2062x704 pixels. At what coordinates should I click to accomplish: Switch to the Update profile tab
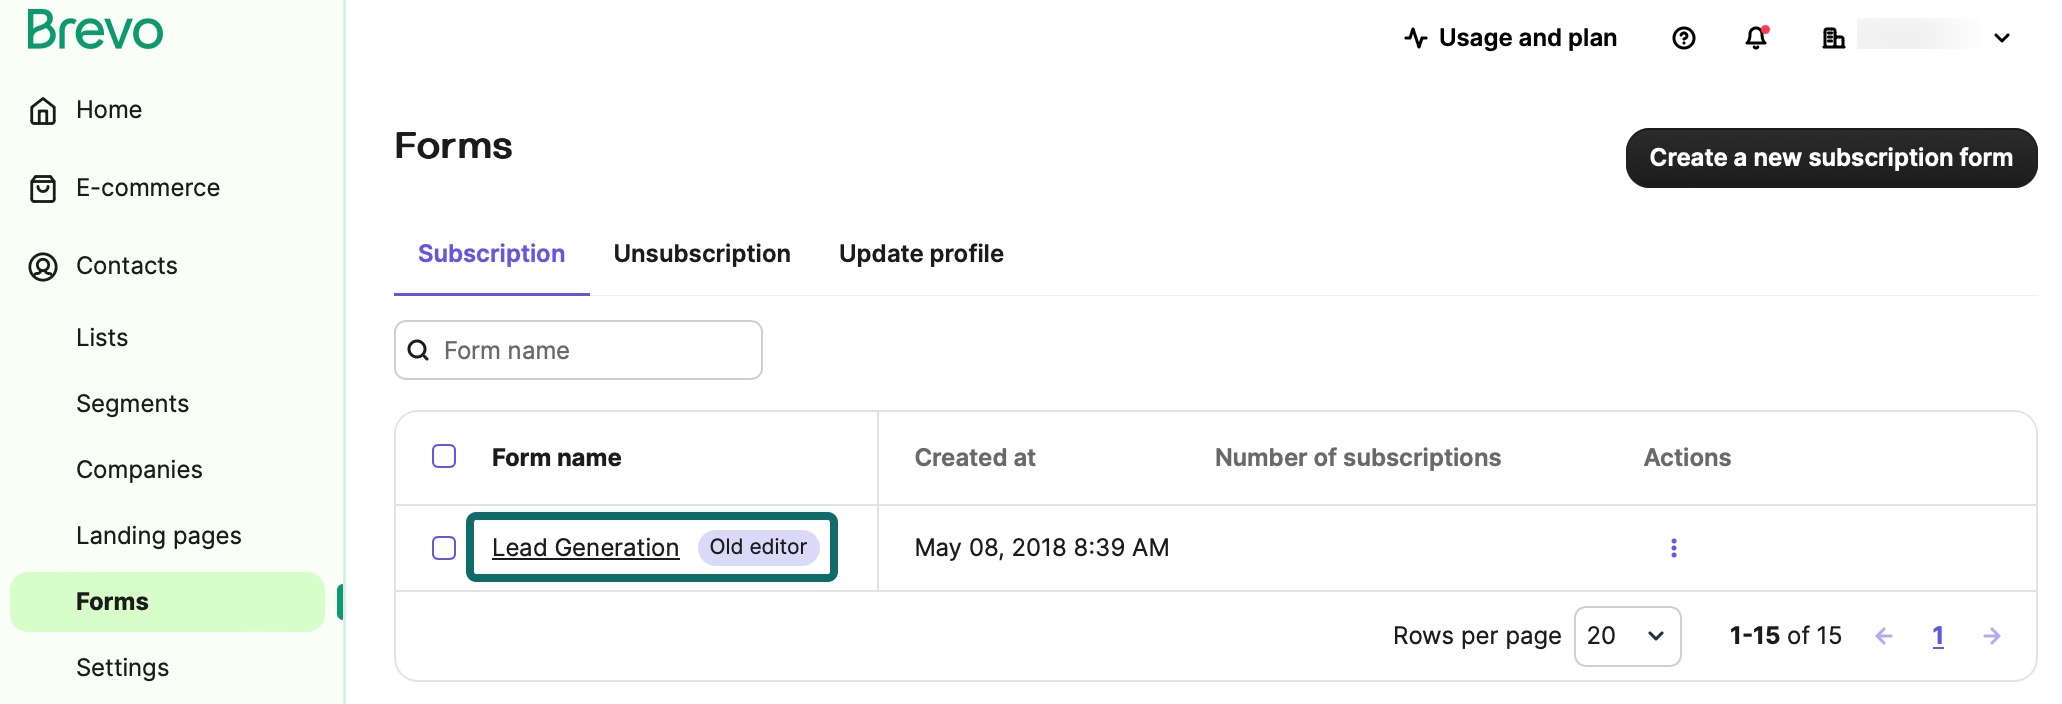point(921,254)
